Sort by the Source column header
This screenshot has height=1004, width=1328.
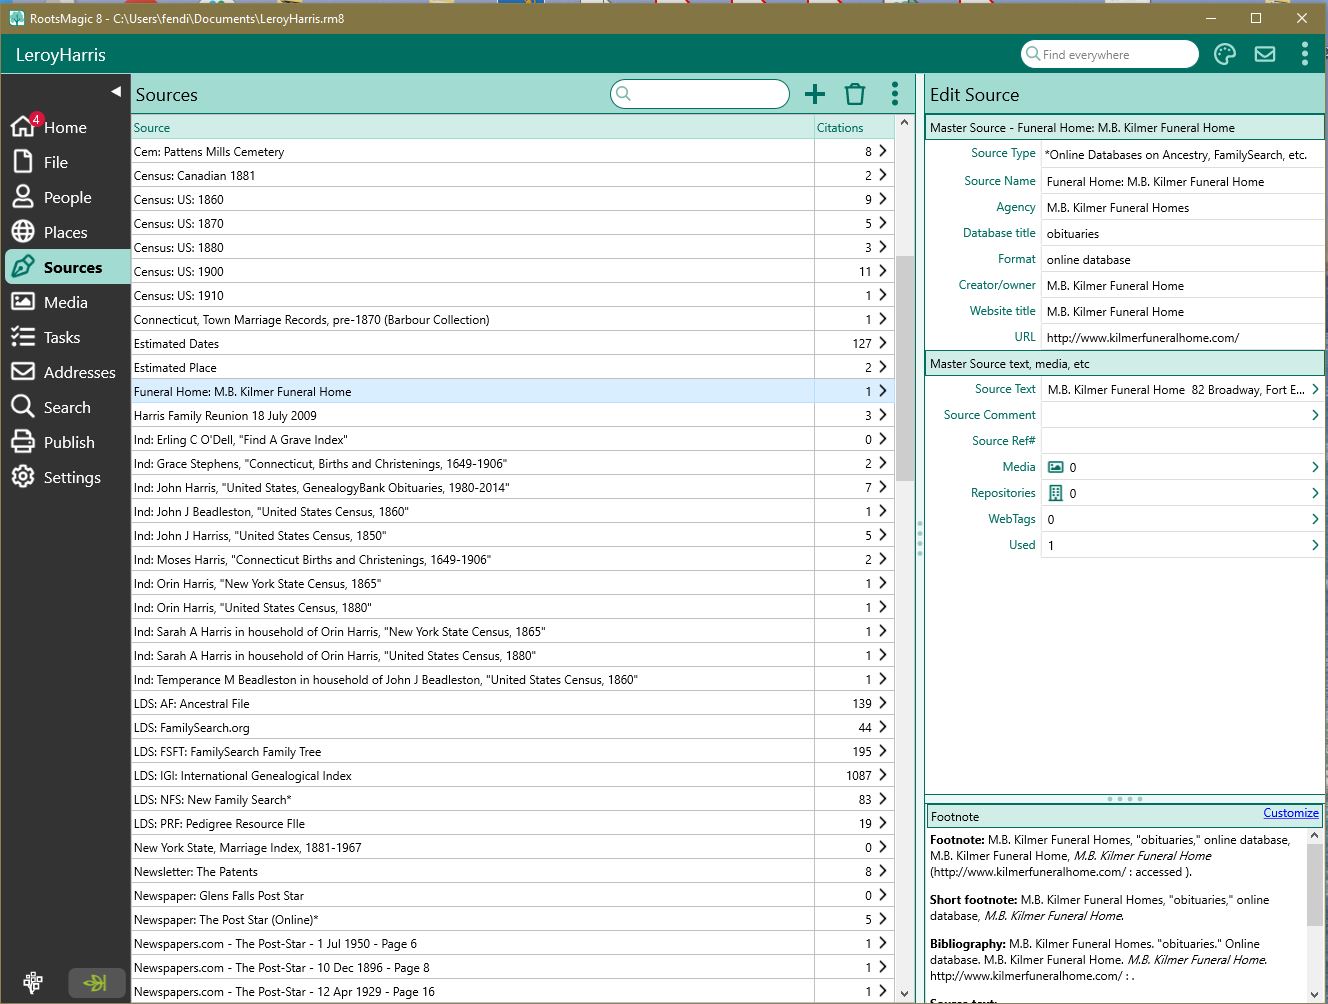coord(473,128)
